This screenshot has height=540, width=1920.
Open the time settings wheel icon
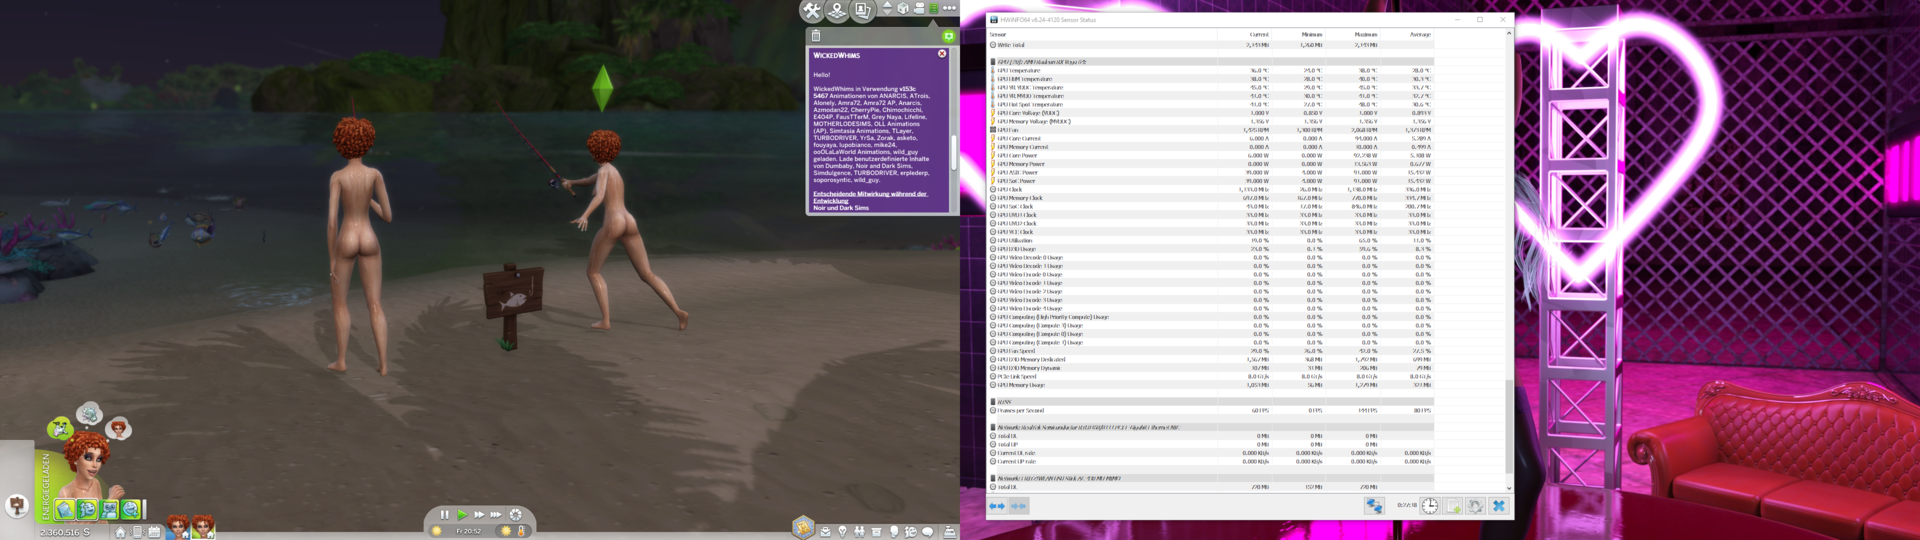click(x=516, y=514)
